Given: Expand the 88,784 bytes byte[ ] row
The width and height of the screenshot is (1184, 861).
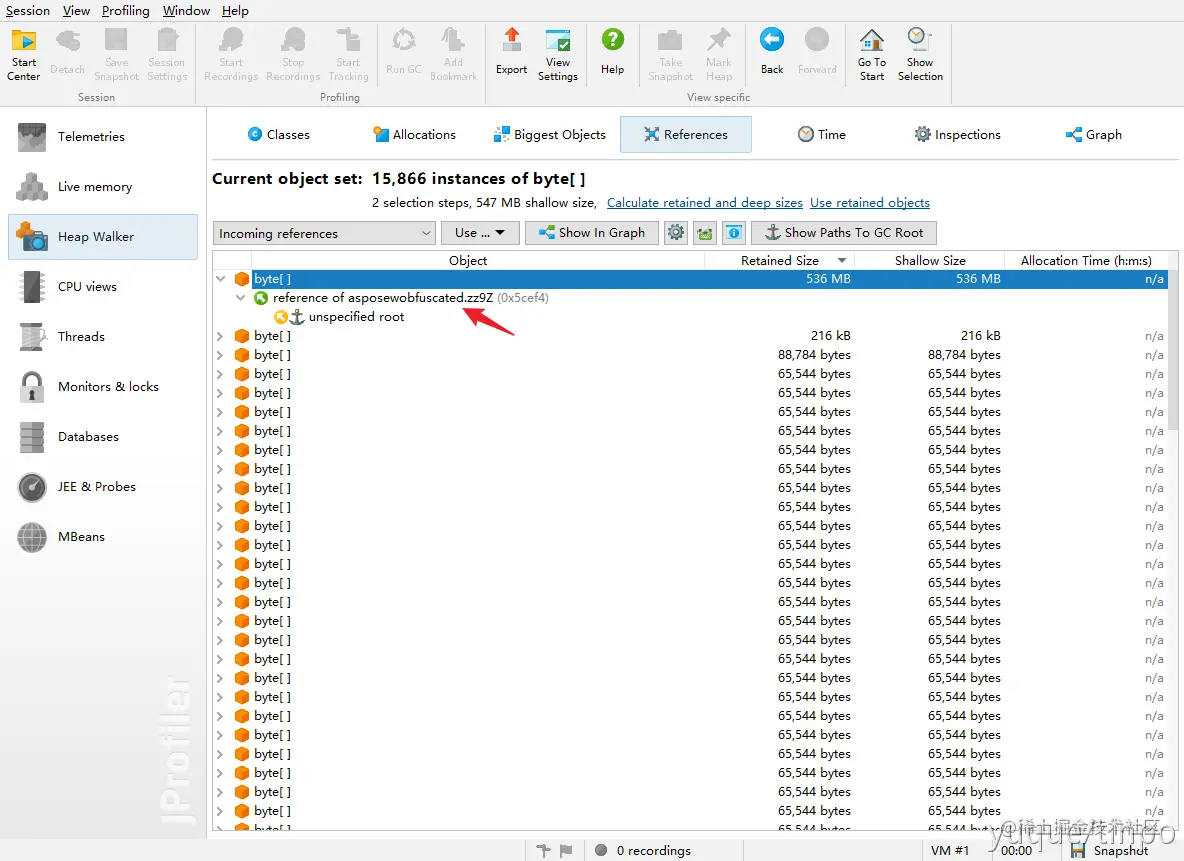Looking at the screenshot, I should (220, 355).
